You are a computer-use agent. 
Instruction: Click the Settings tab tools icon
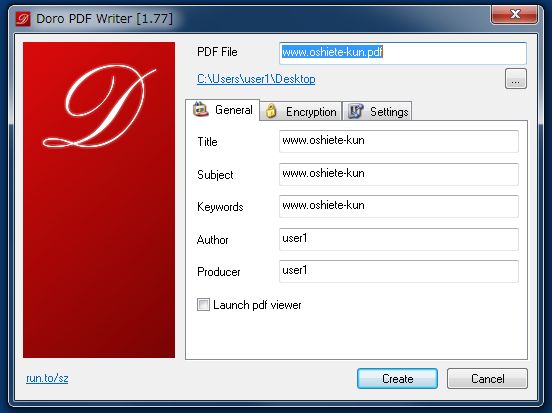[356, 111]
